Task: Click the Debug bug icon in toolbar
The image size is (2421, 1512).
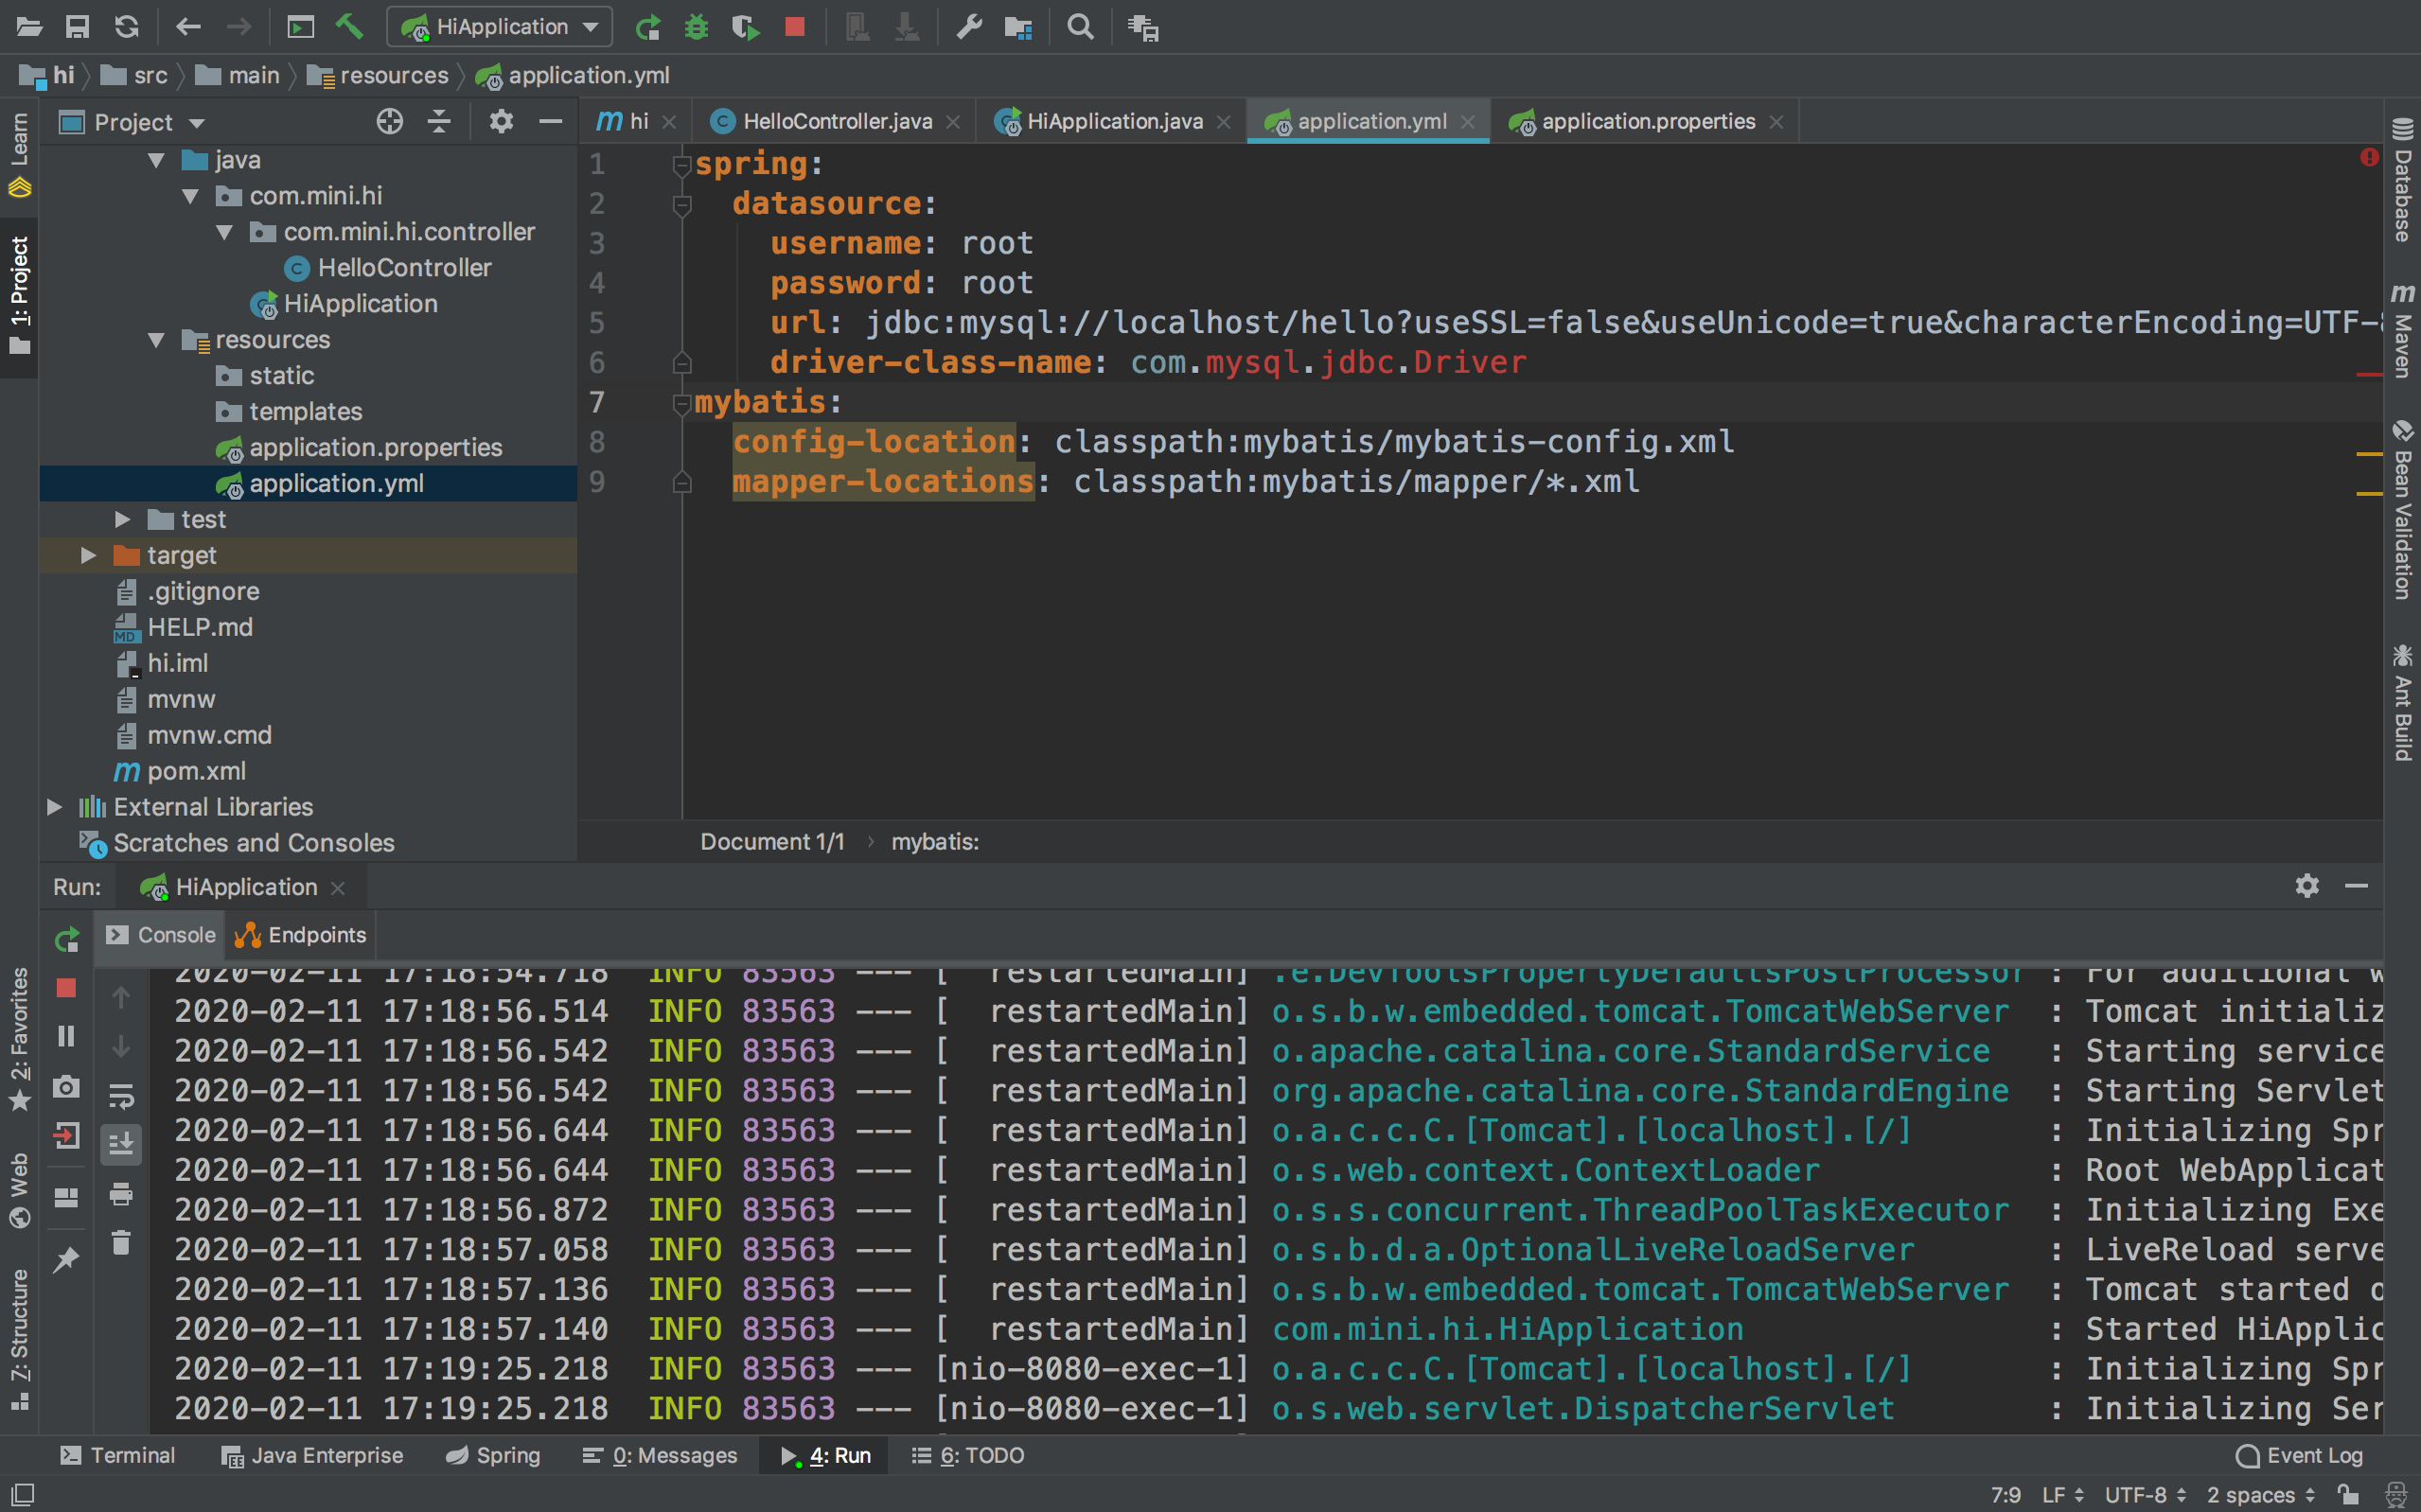Action: click(x=696, y=26)
